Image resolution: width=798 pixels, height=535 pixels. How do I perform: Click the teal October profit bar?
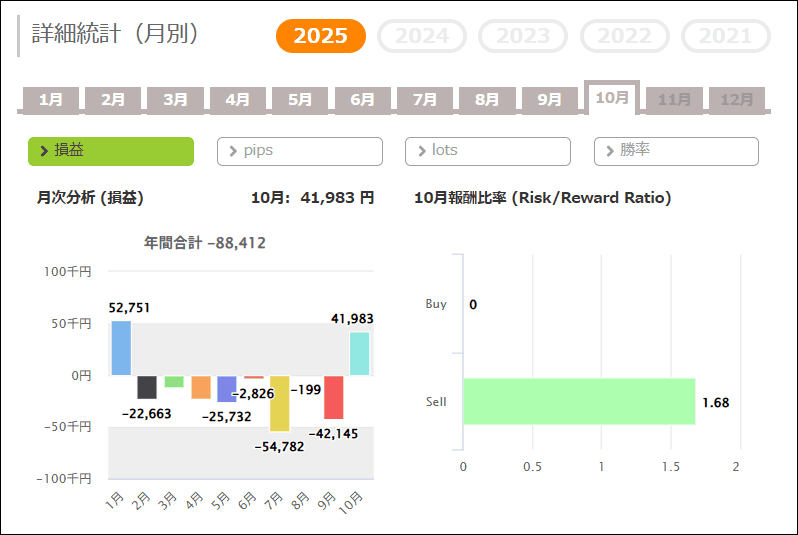click(360, 353)
